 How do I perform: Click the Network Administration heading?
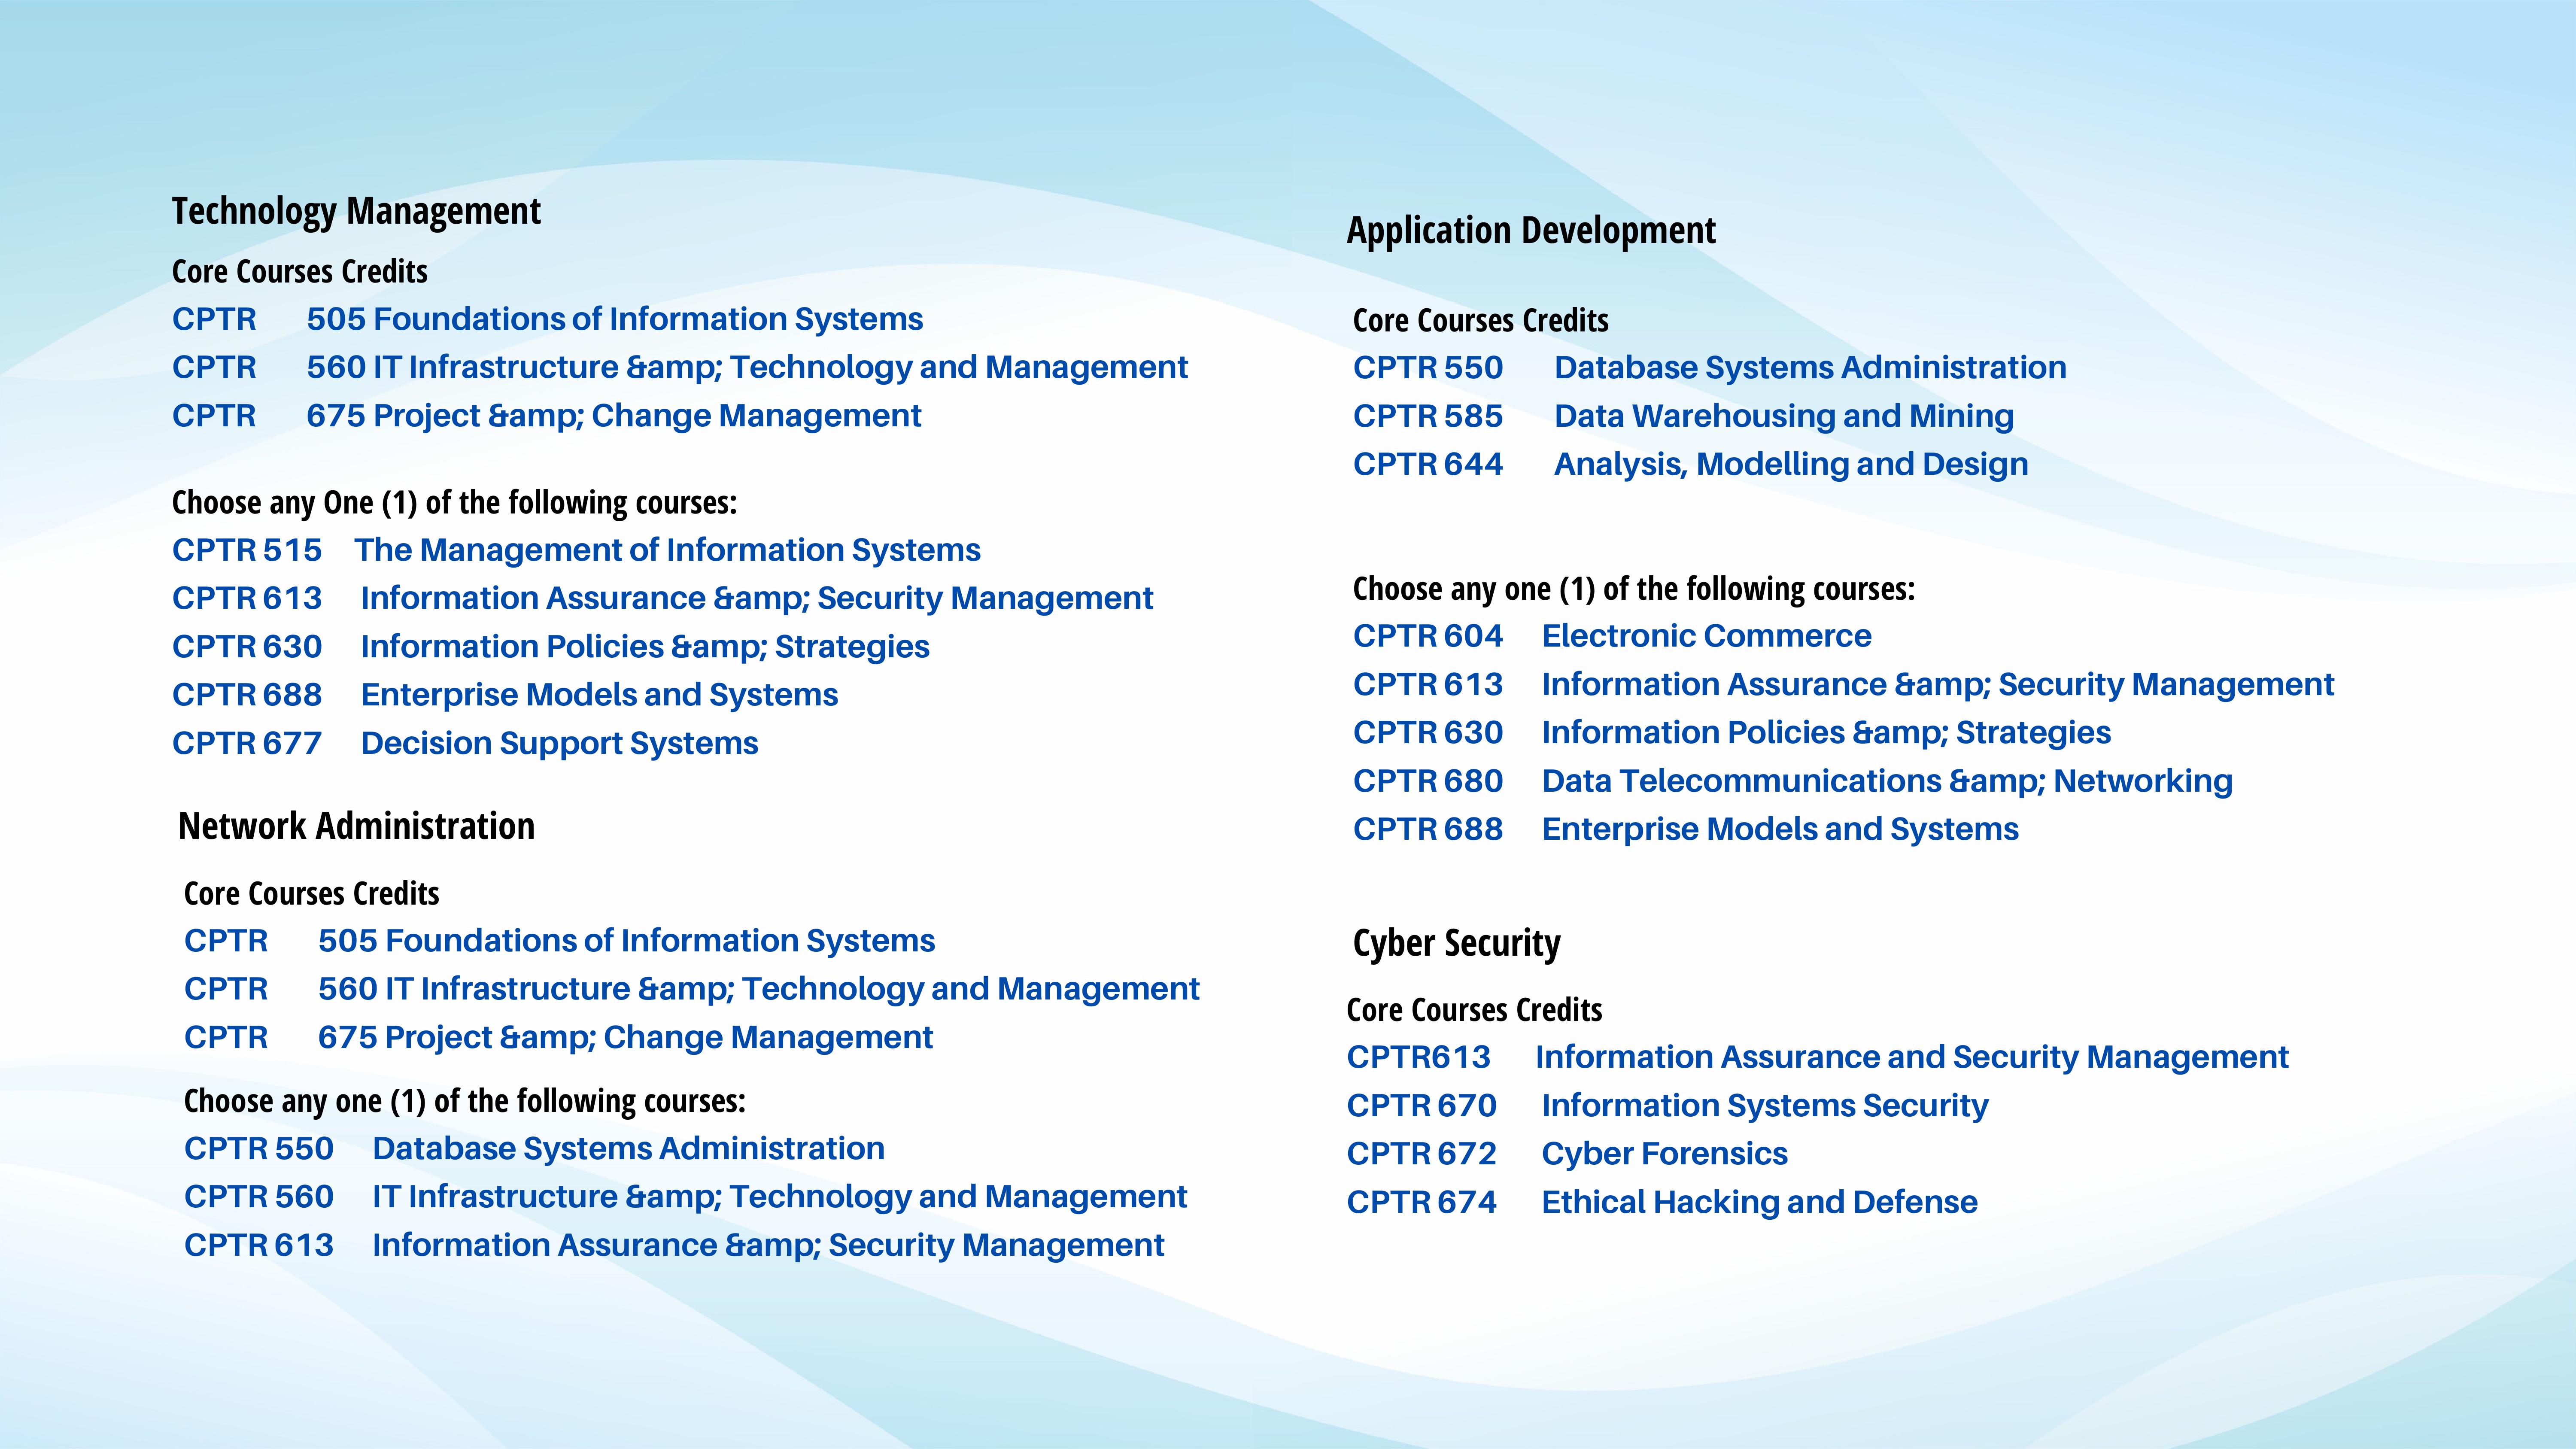(x=356, y=826)
